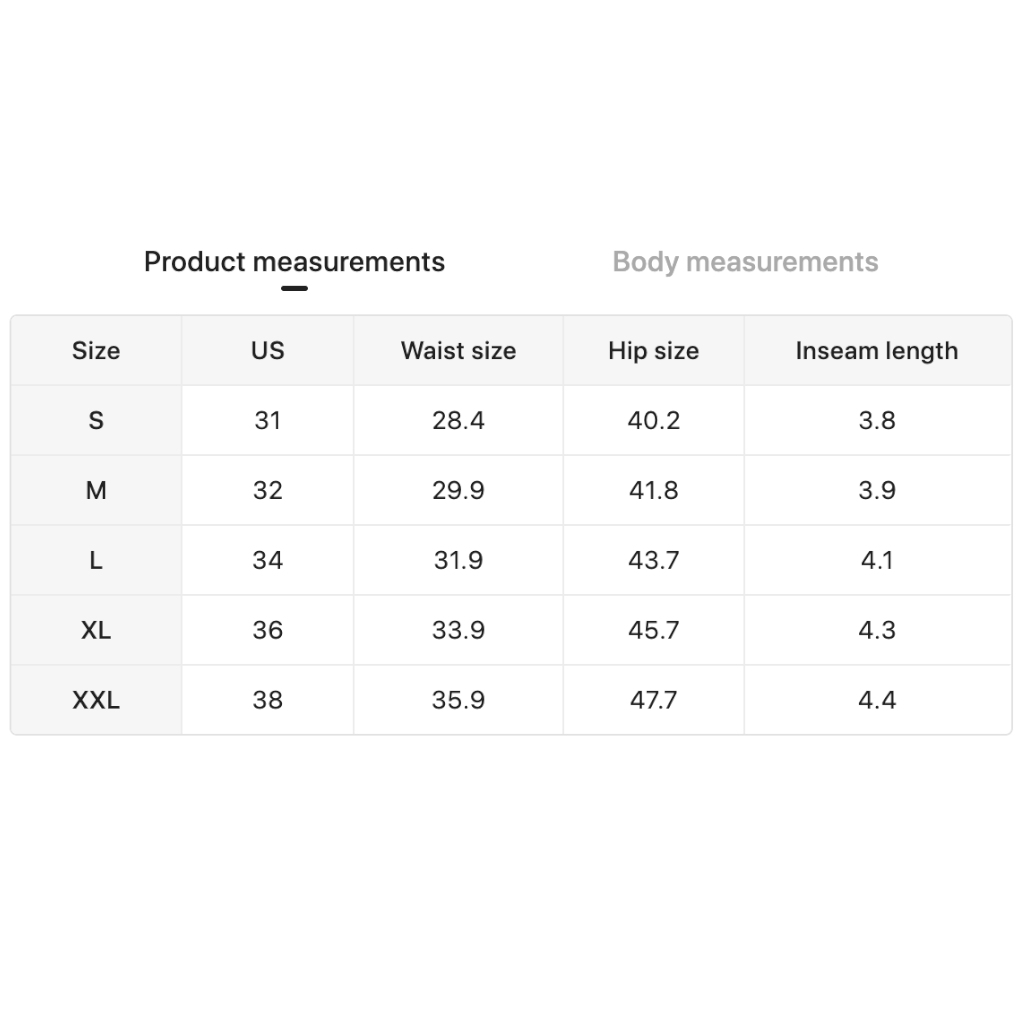Select the Product measurements tab
The height and width of the screenshot is (1024, 1024).
coord(294,262)
